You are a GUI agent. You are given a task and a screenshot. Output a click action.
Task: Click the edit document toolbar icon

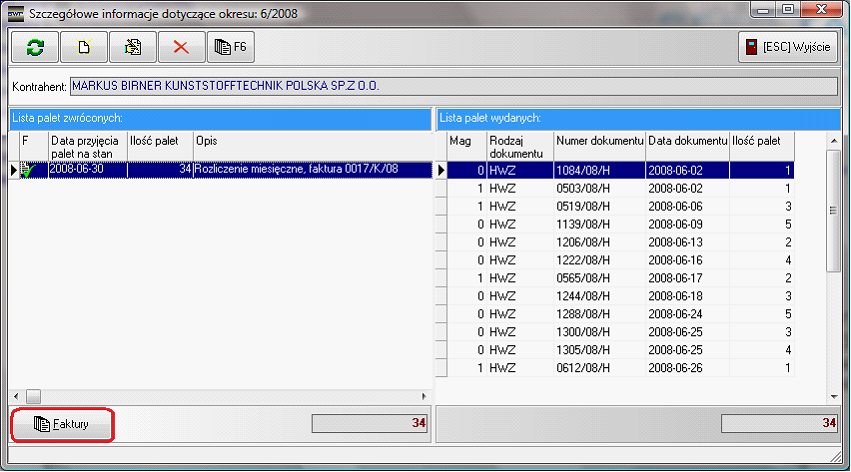132,47
